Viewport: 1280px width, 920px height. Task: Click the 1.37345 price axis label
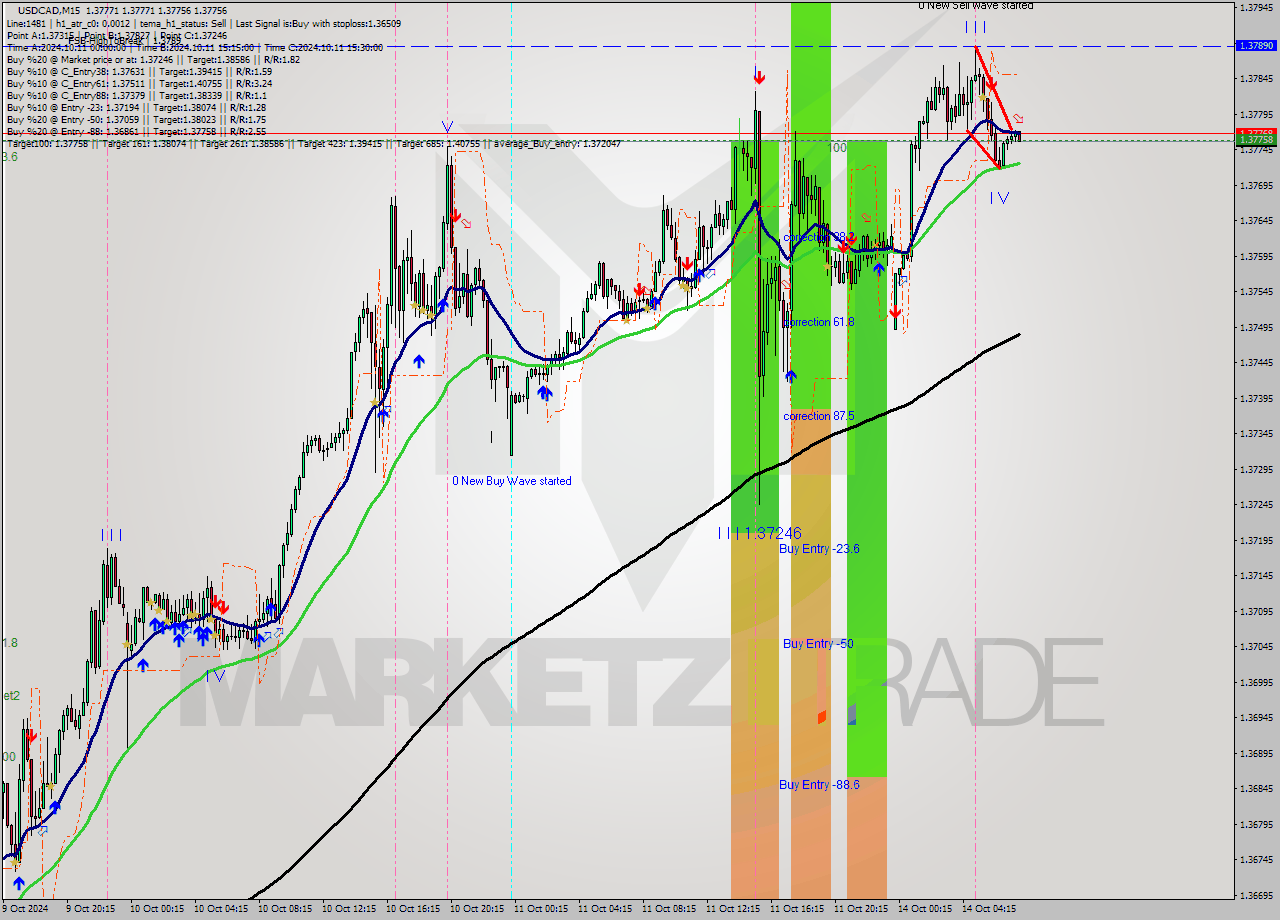[1256, 433]
